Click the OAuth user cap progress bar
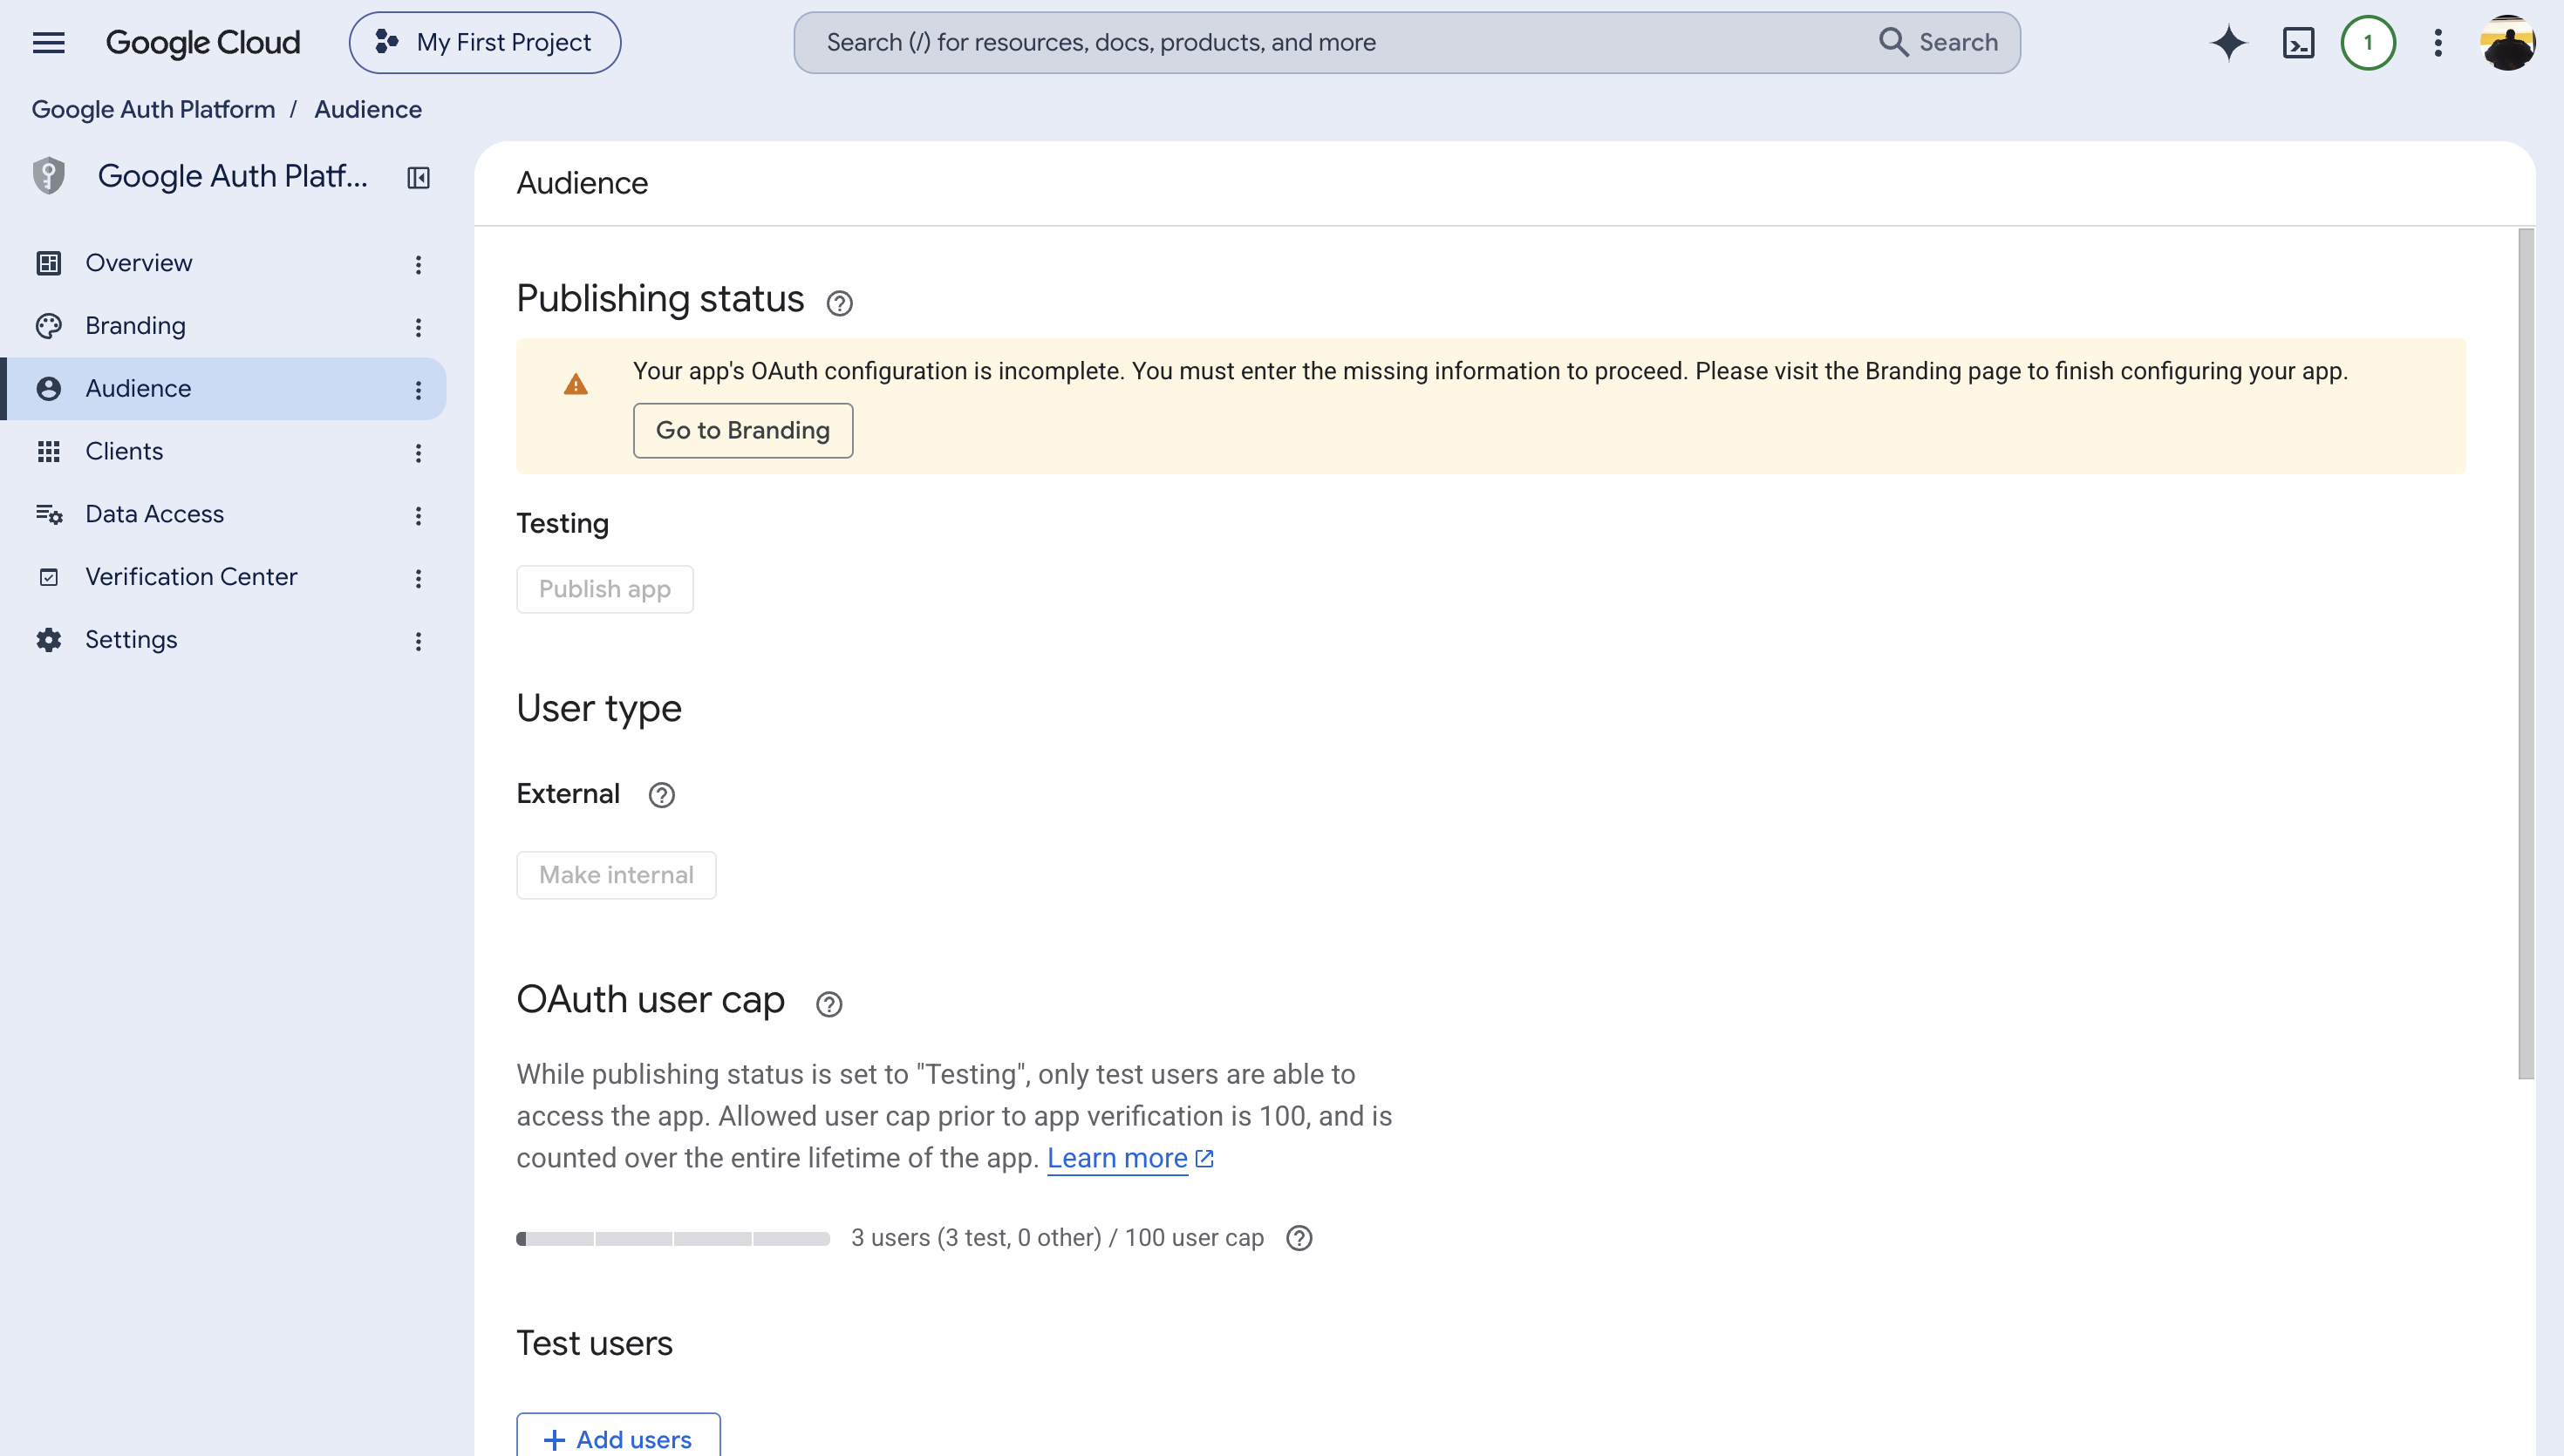The width and height of the screenshot is (2564, 1456). (673, 1238)
